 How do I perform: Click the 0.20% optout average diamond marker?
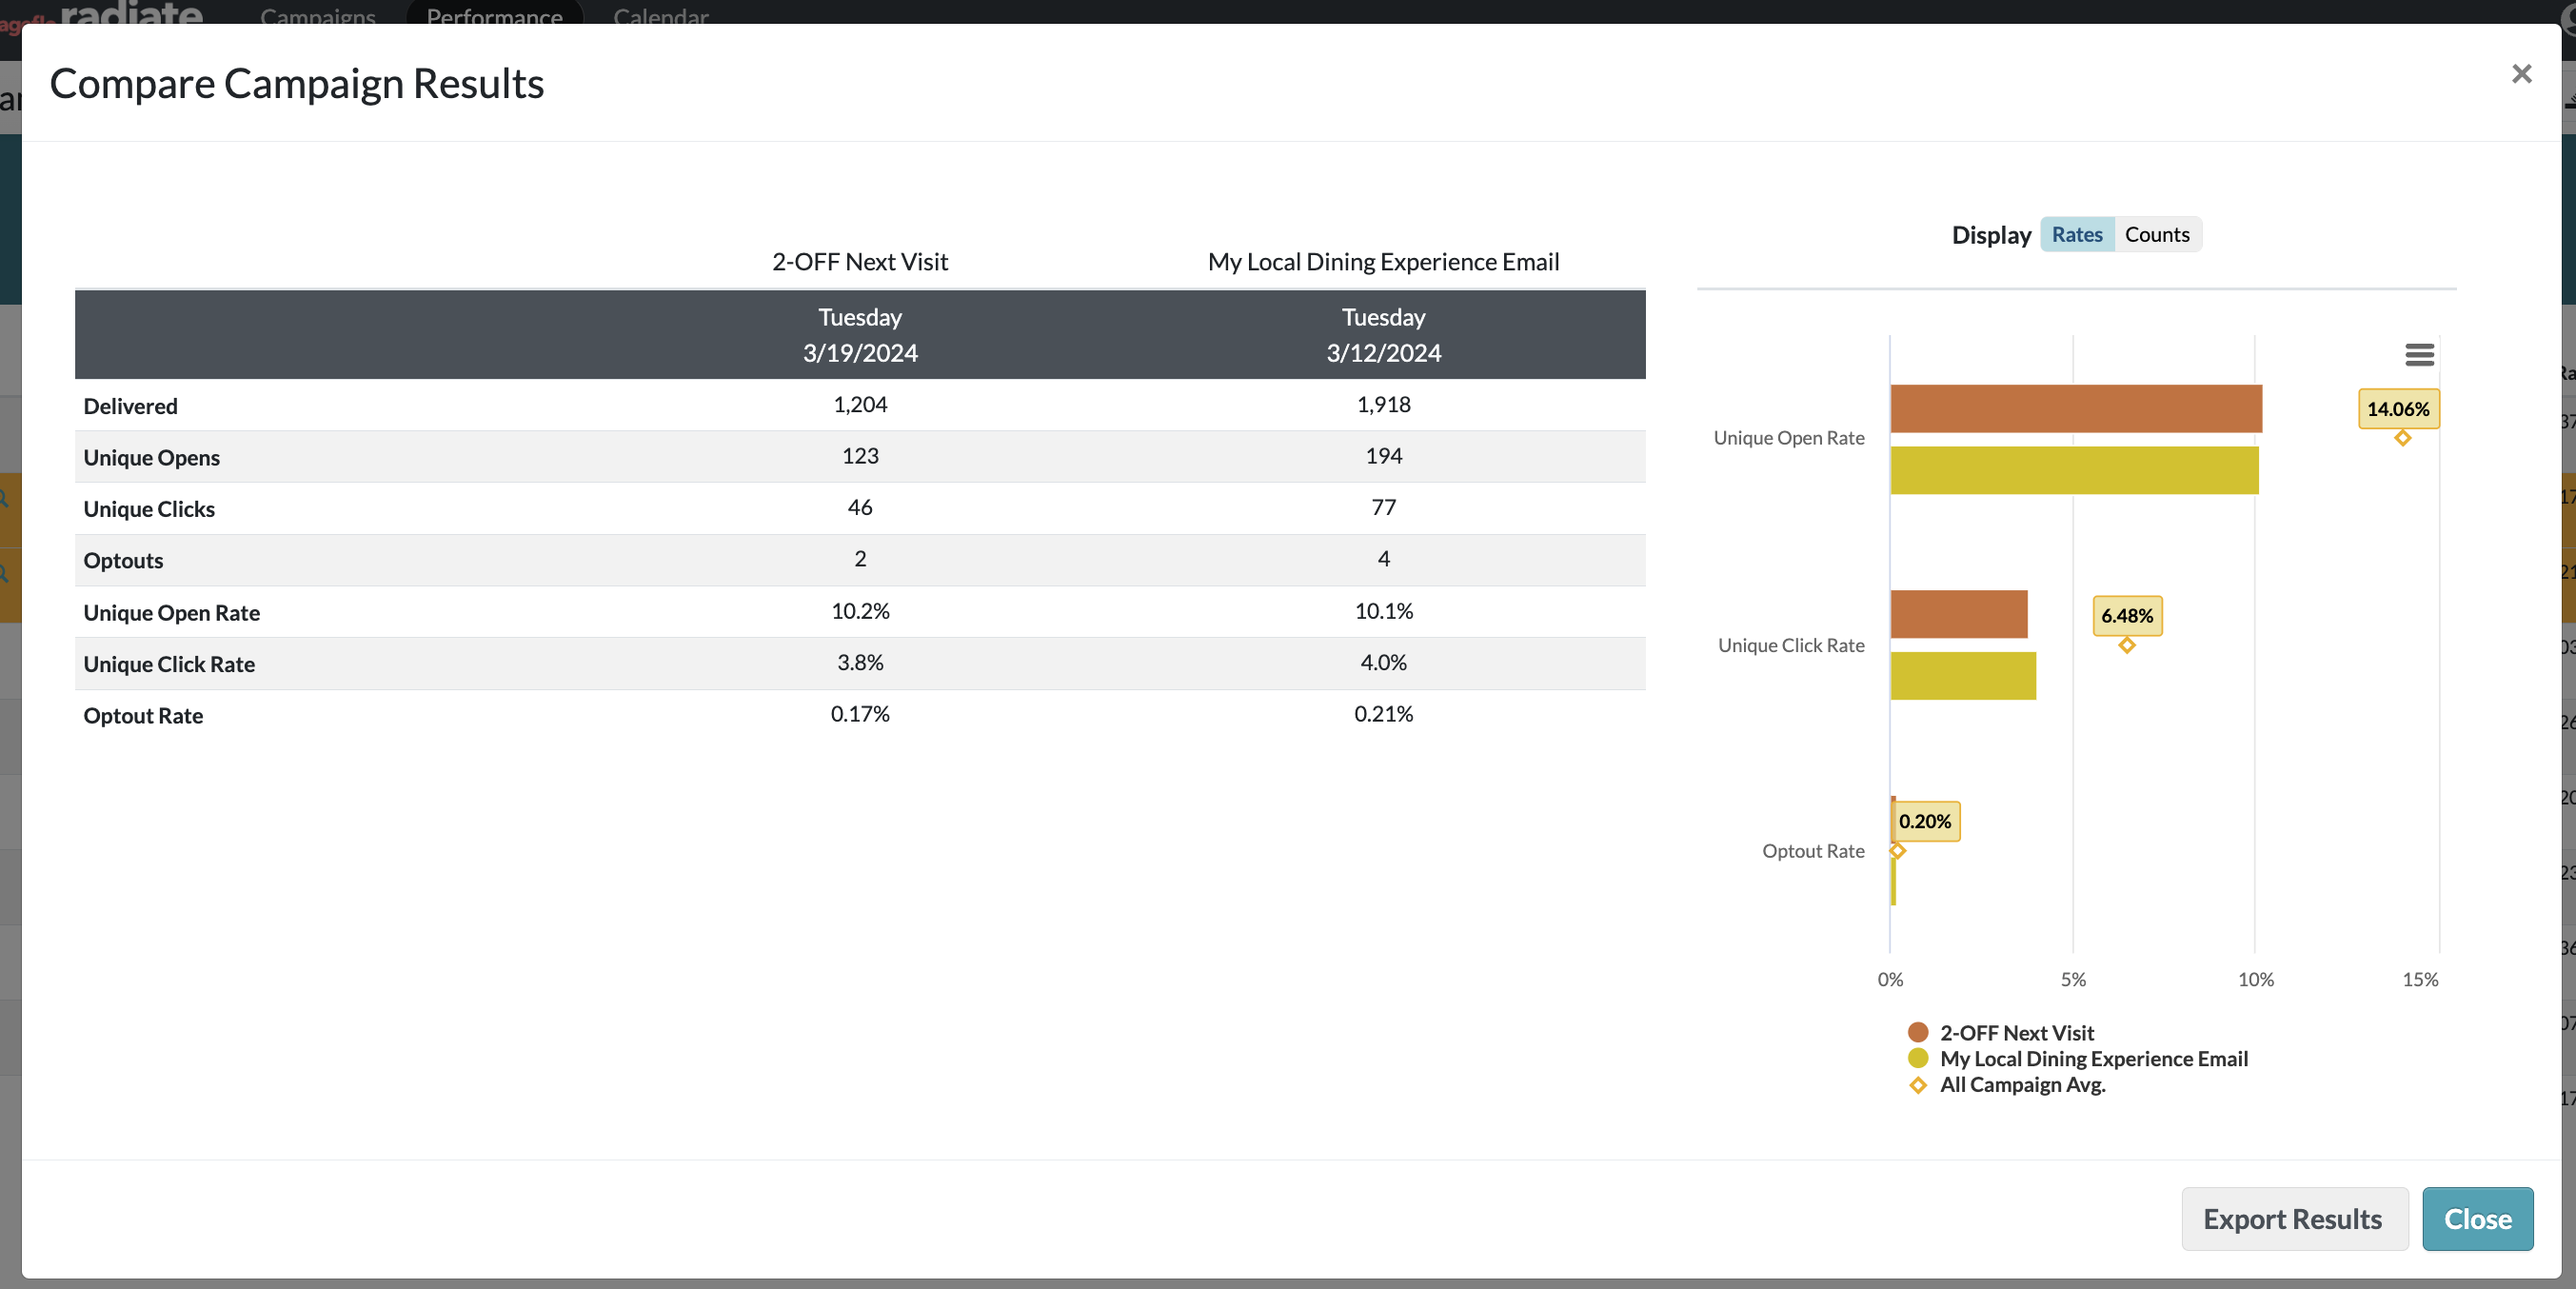1897,851
